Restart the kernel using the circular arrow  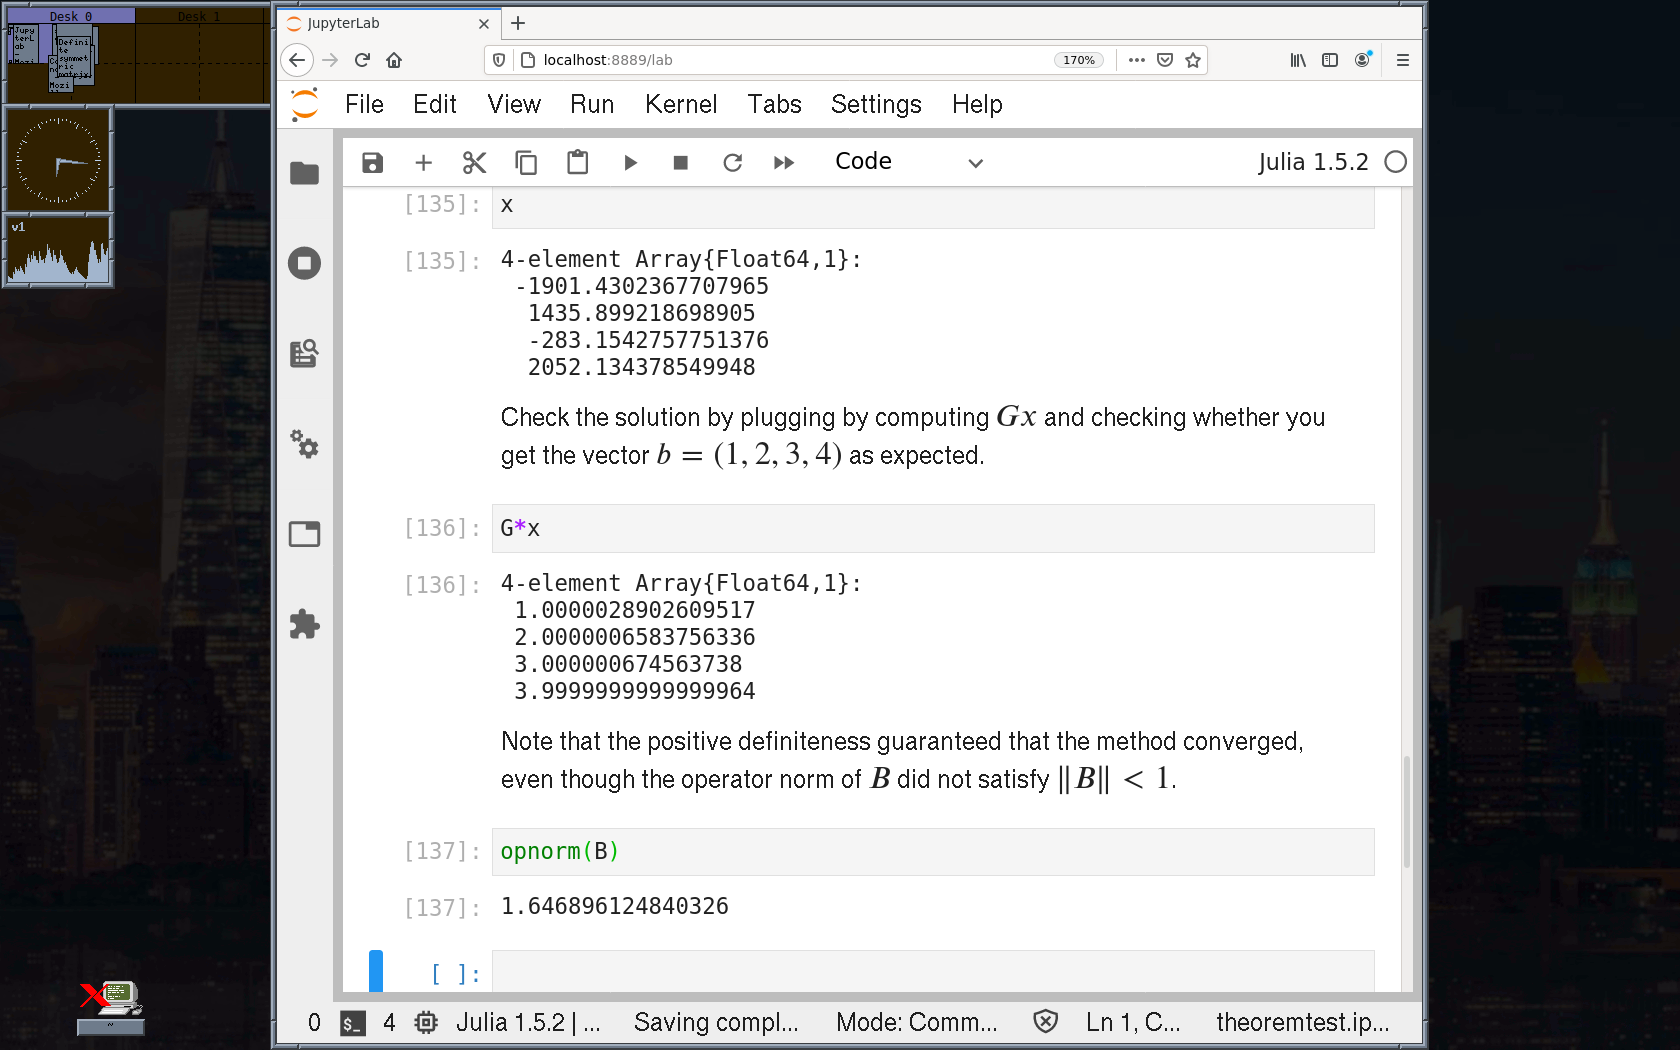coord(732,163)
